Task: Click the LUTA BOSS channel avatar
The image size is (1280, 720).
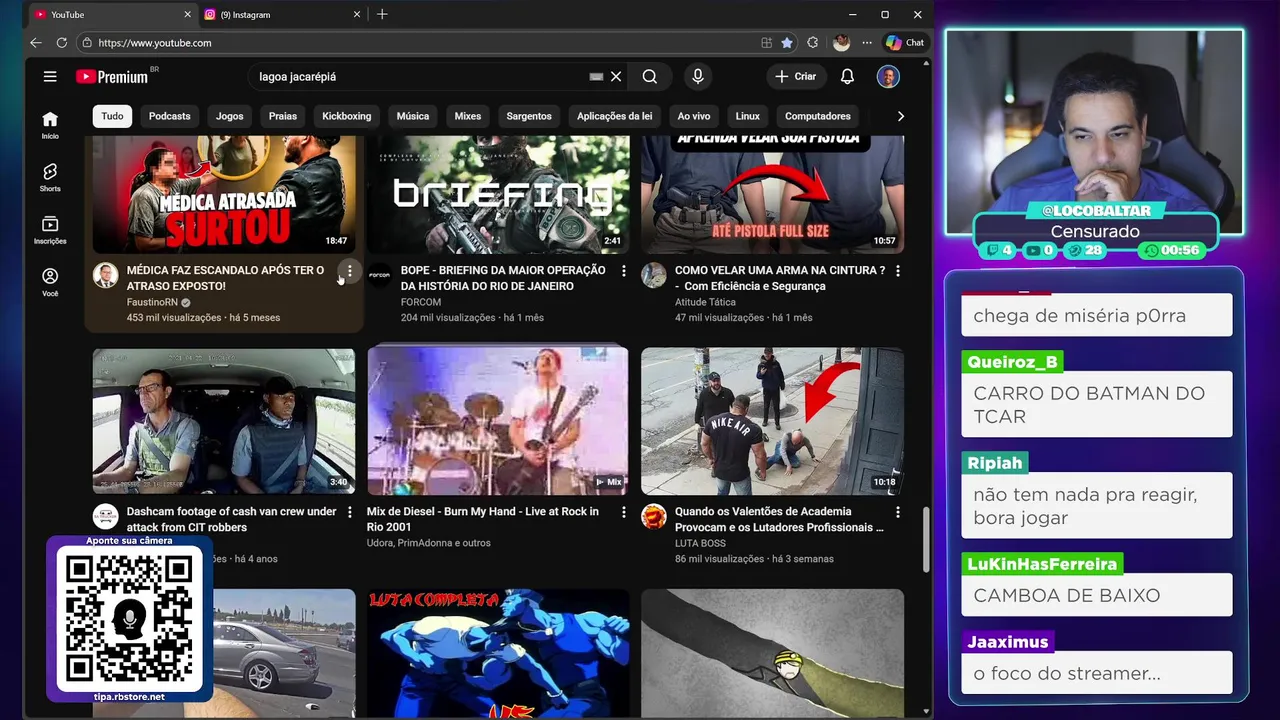Action: 654,517
